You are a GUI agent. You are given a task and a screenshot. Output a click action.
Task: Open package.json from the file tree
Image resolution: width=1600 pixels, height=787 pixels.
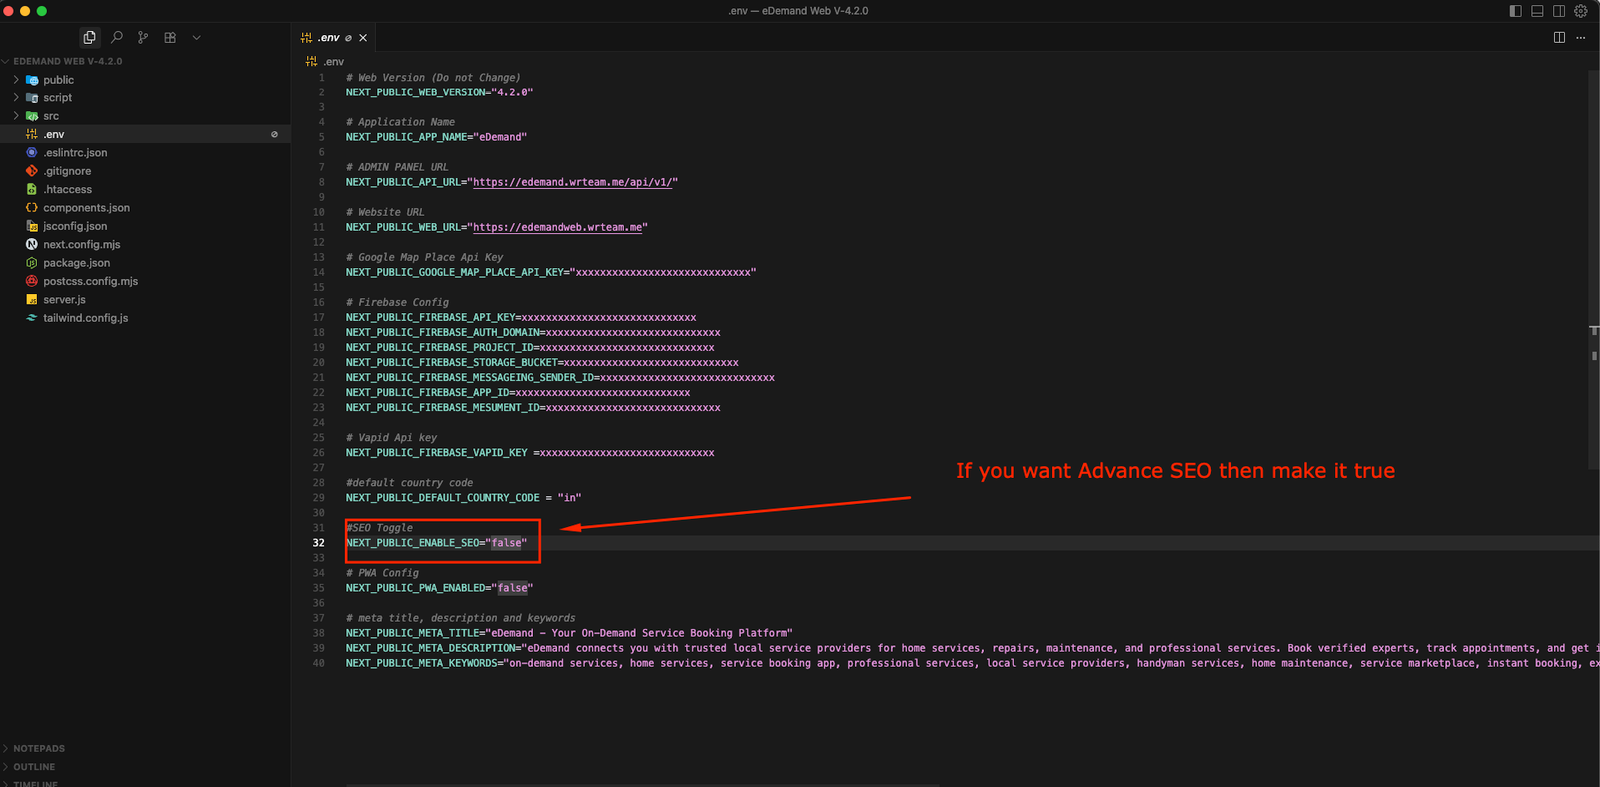(x=76, y=263)
